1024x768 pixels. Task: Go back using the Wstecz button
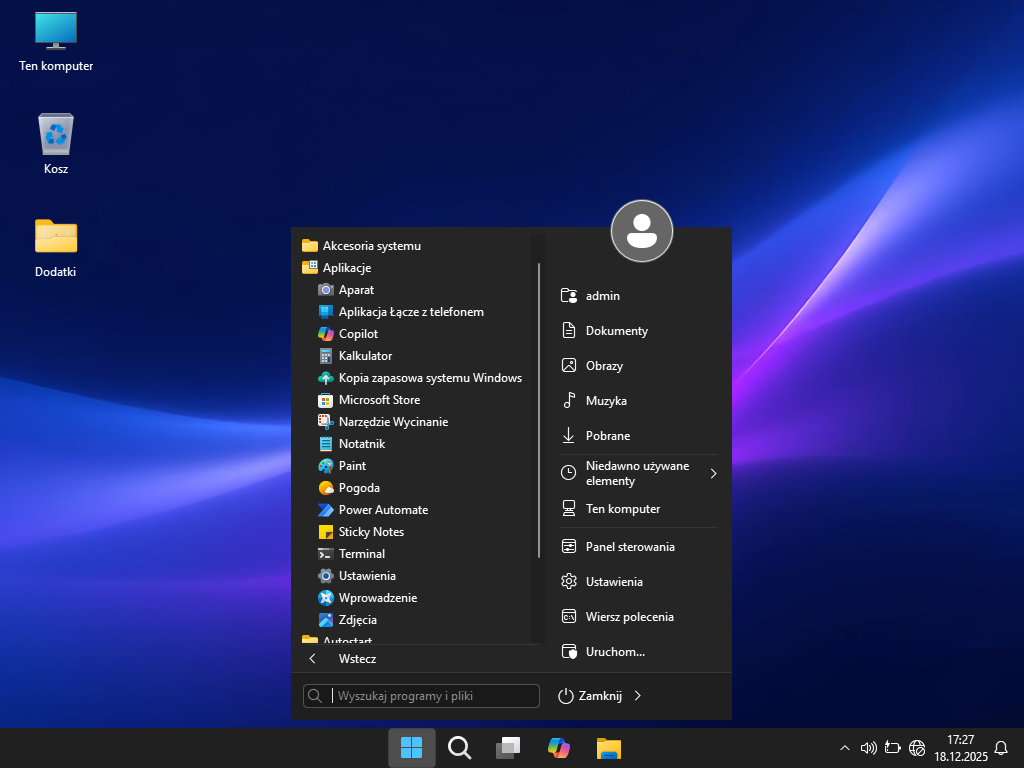coord(356,659)
